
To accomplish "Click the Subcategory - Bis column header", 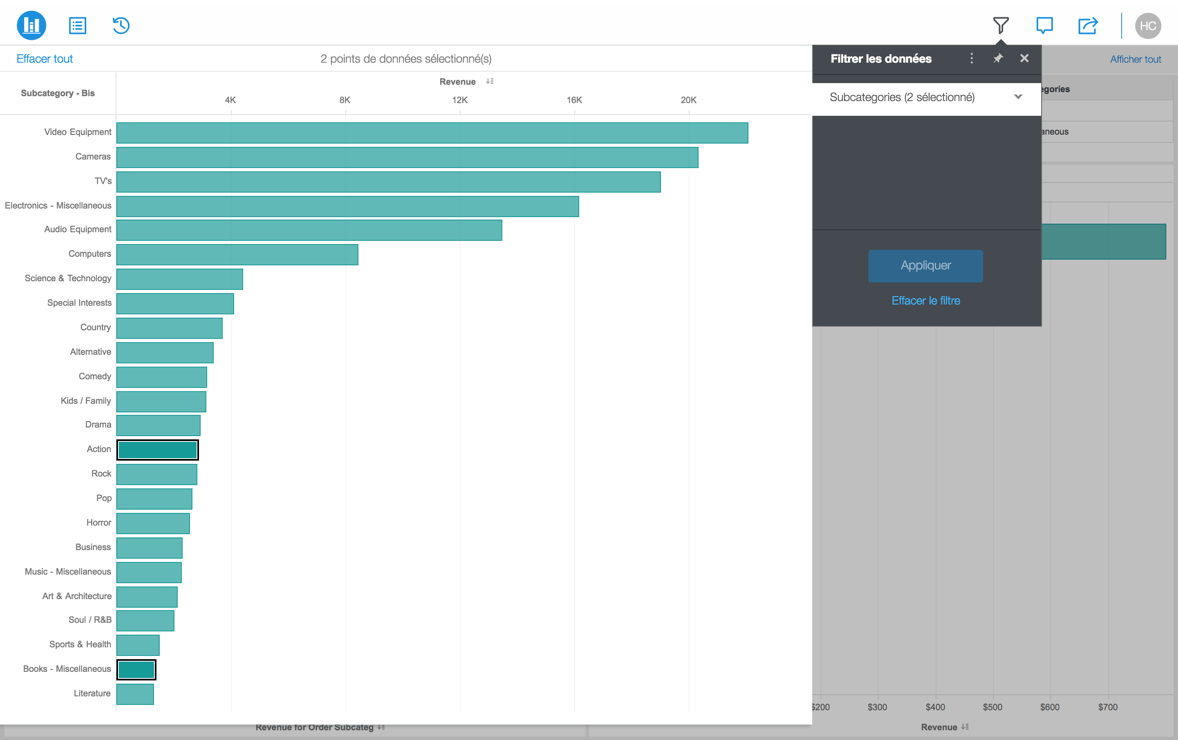I will pos(58,93).
